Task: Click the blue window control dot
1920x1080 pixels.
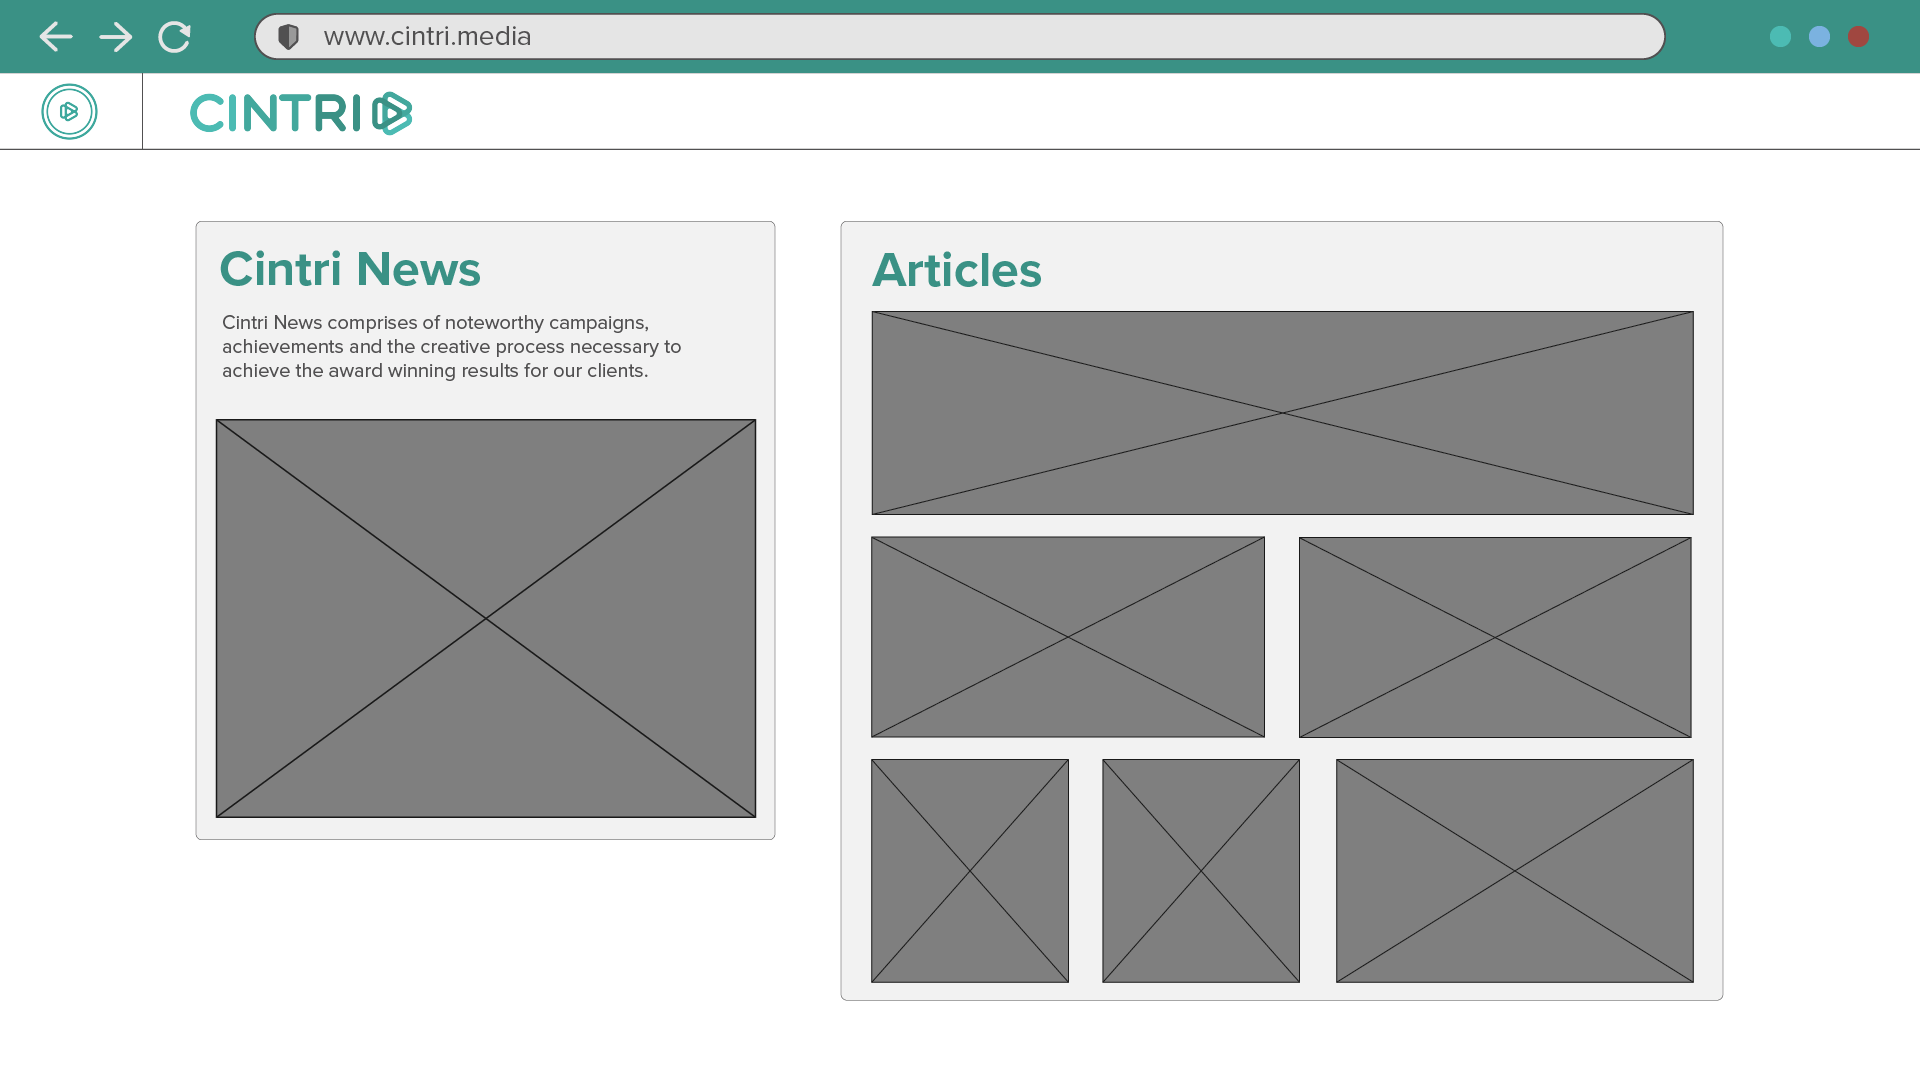Action: [1819, 37]
